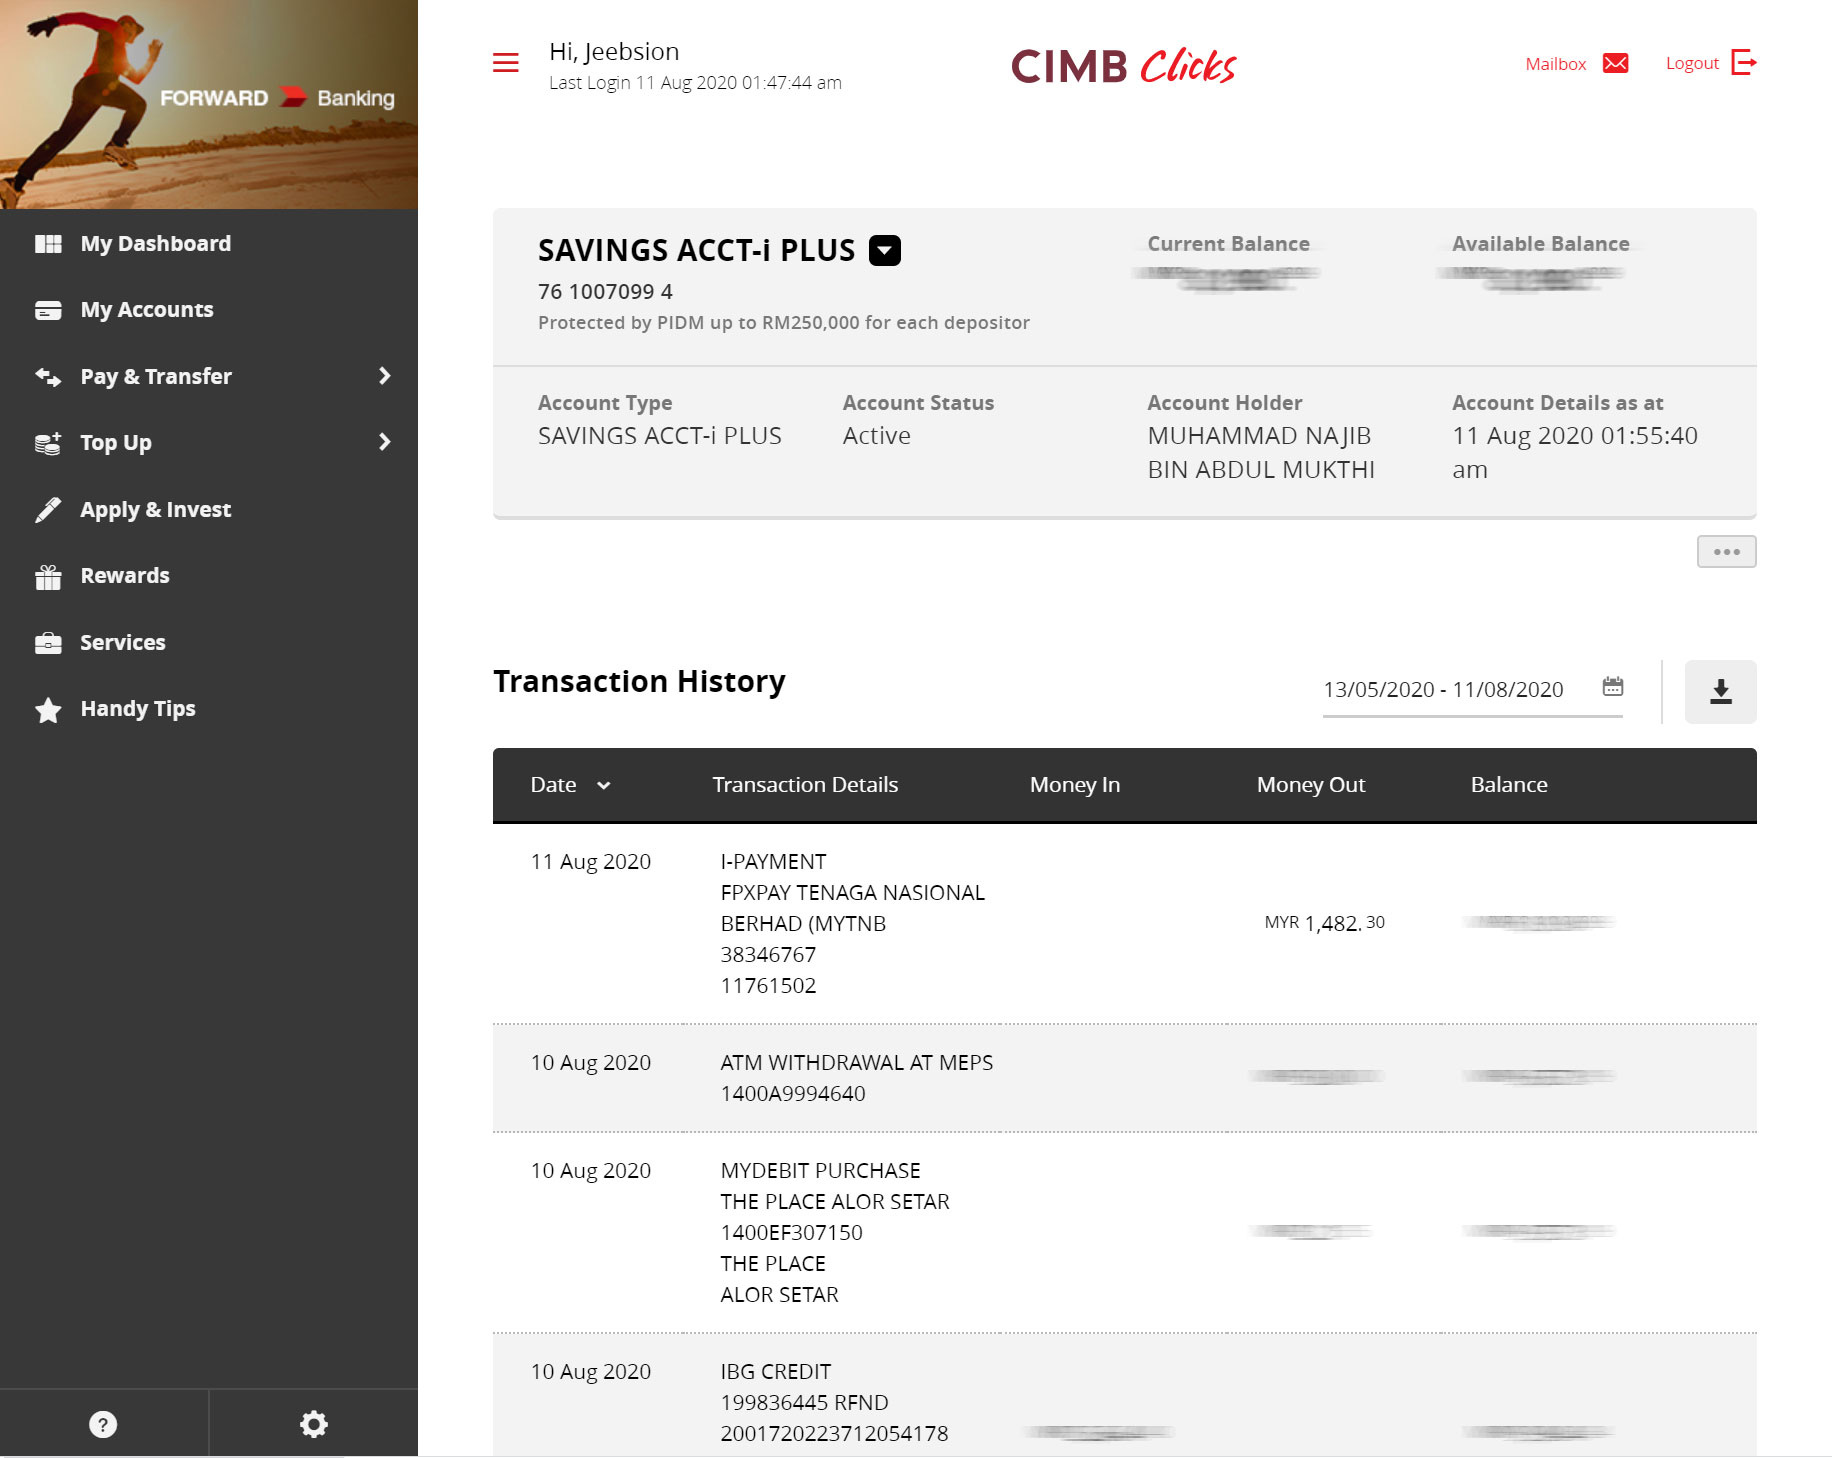Click the Logout exit icon
The width and height of the screenshot is (1832, 1458).
pos(1744,62)
